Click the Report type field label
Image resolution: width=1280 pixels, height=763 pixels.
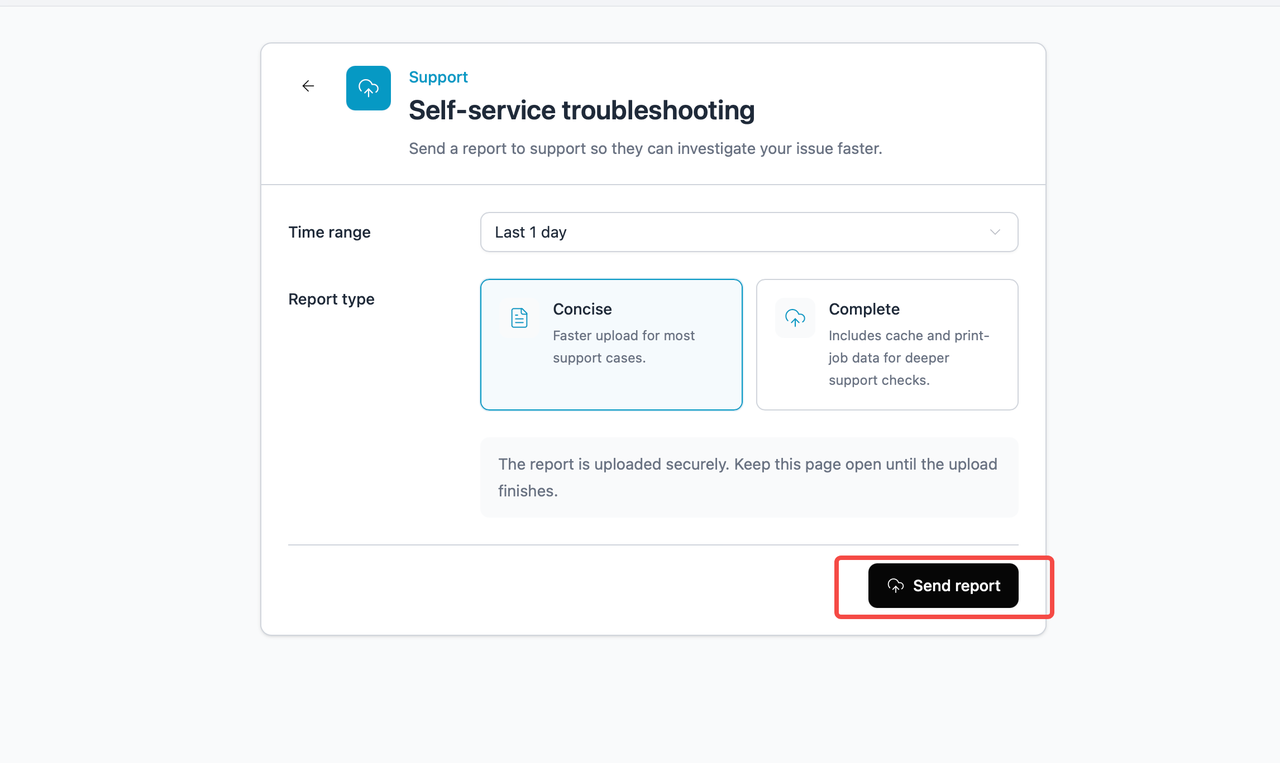[x=331, y=299]
